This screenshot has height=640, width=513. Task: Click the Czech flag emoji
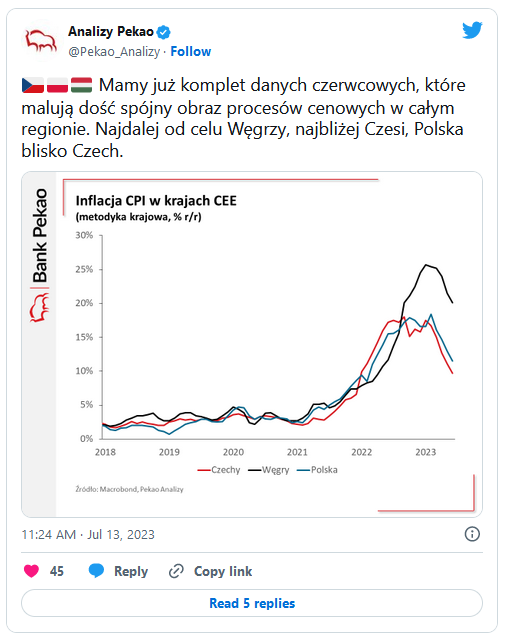click(x=33, y=85)
